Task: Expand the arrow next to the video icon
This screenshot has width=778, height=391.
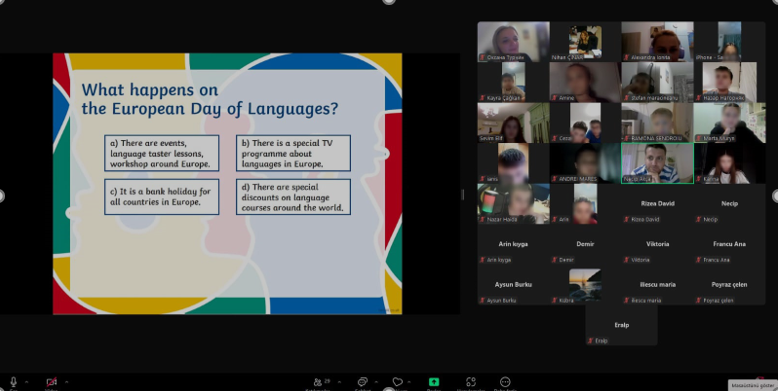Action: coord(66,382)
